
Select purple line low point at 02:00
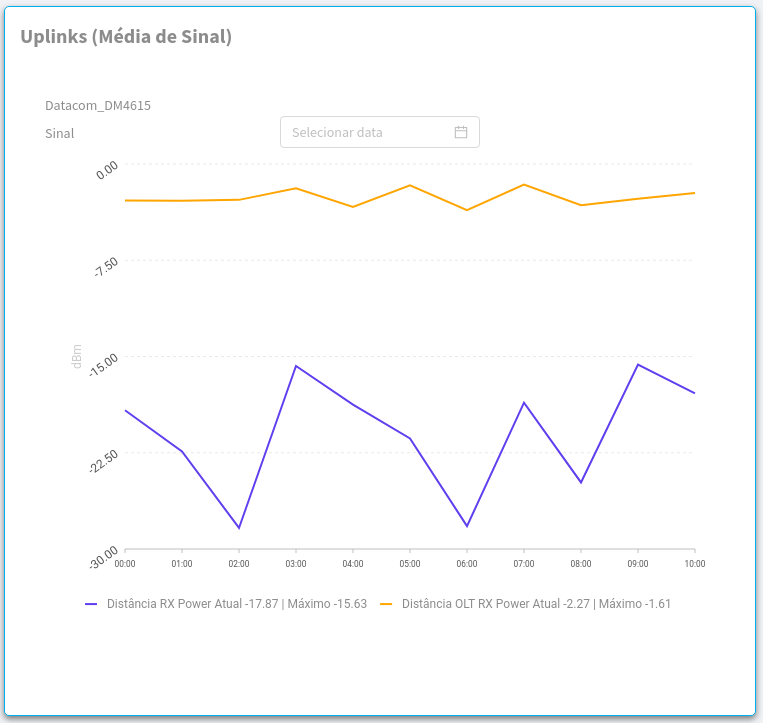(239, 528)
